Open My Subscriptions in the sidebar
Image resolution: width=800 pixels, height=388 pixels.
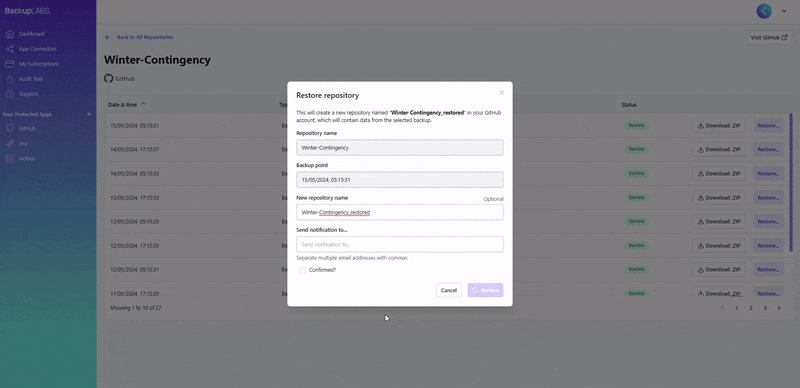point(39,64)
